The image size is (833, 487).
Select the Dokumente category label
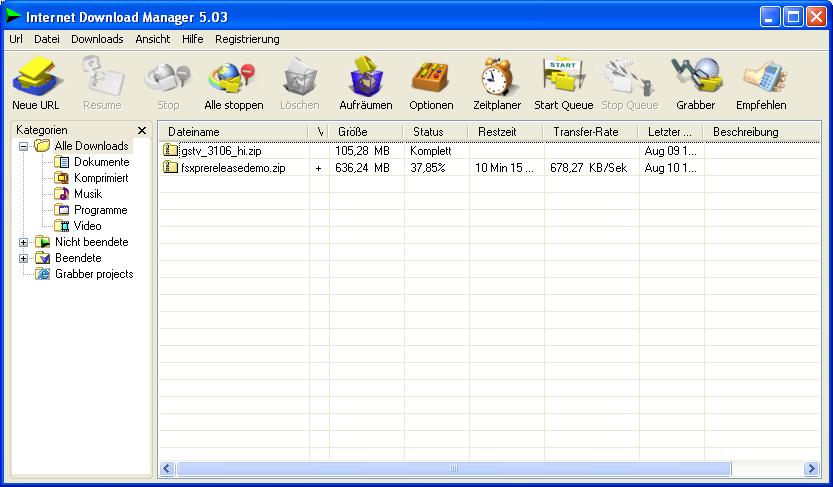(x=101, y=162)
